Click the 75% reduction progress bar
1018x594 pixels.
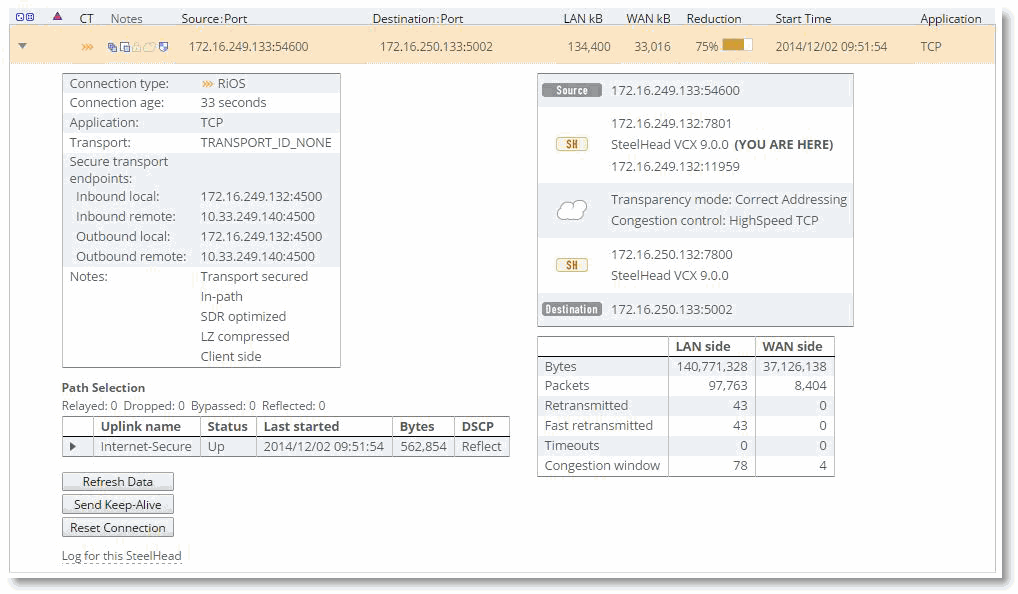(x=737, y=46)
